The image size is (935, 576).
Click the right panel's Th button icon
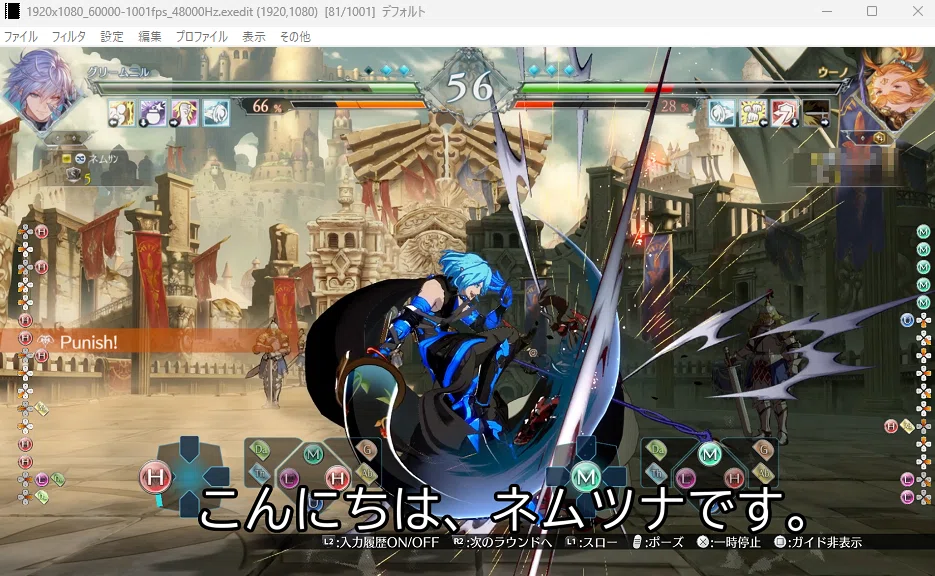(x=657, y=473)
